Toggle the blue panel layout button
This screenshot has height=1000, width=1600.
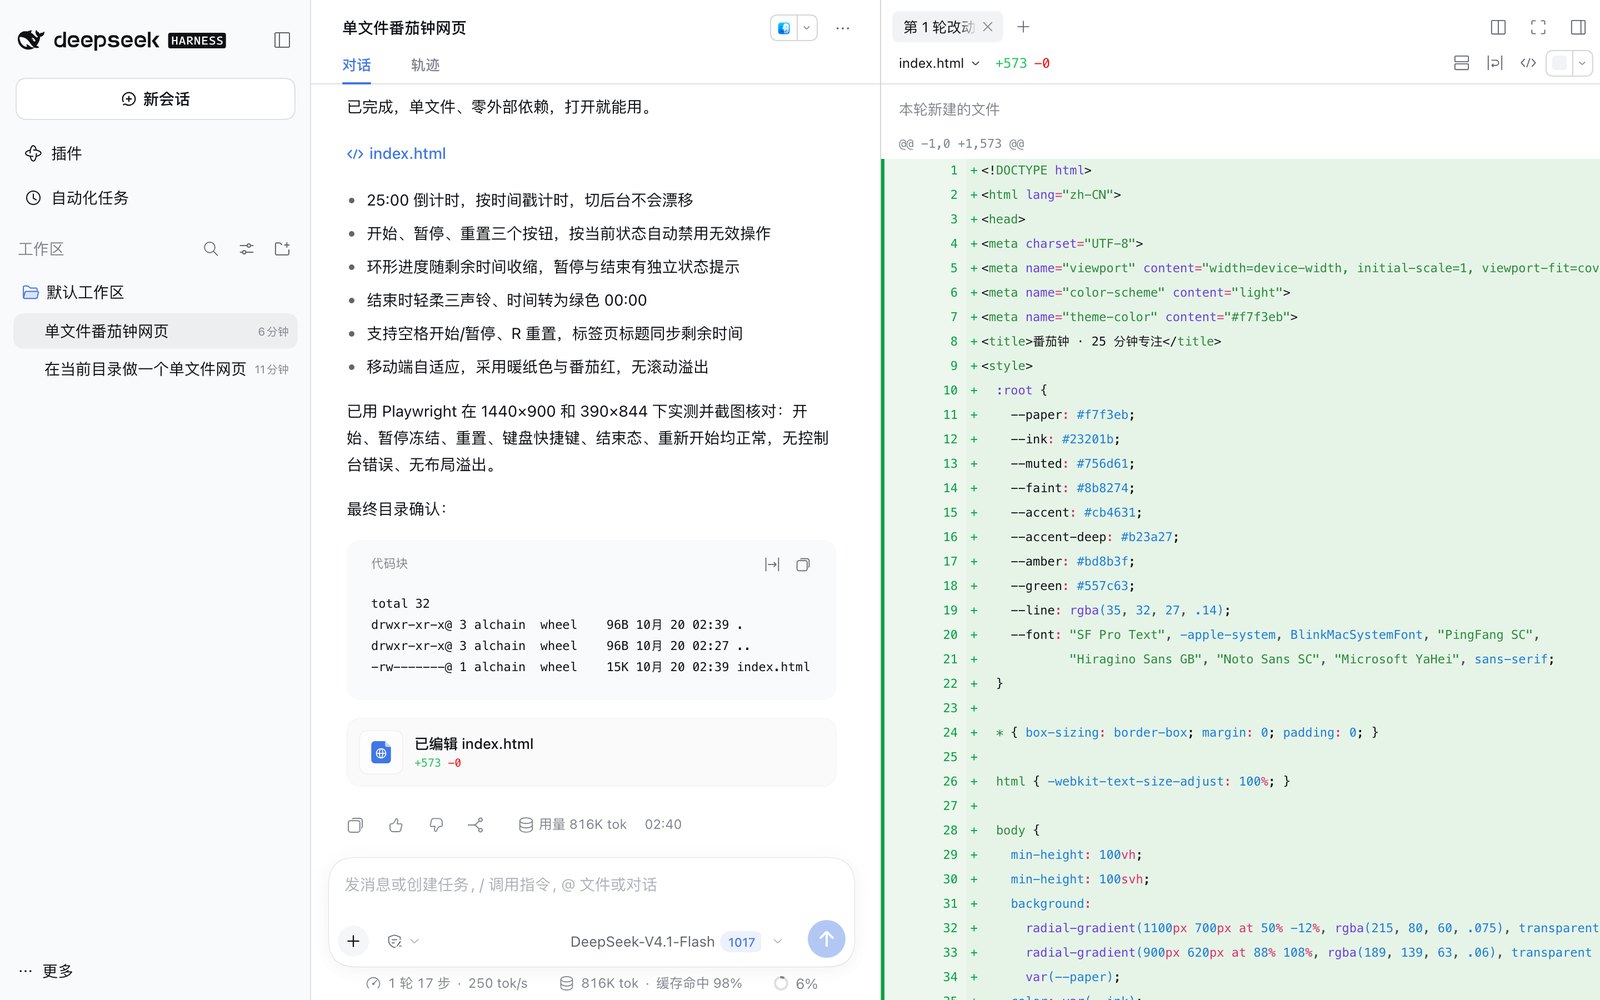(x=784, y=28)
